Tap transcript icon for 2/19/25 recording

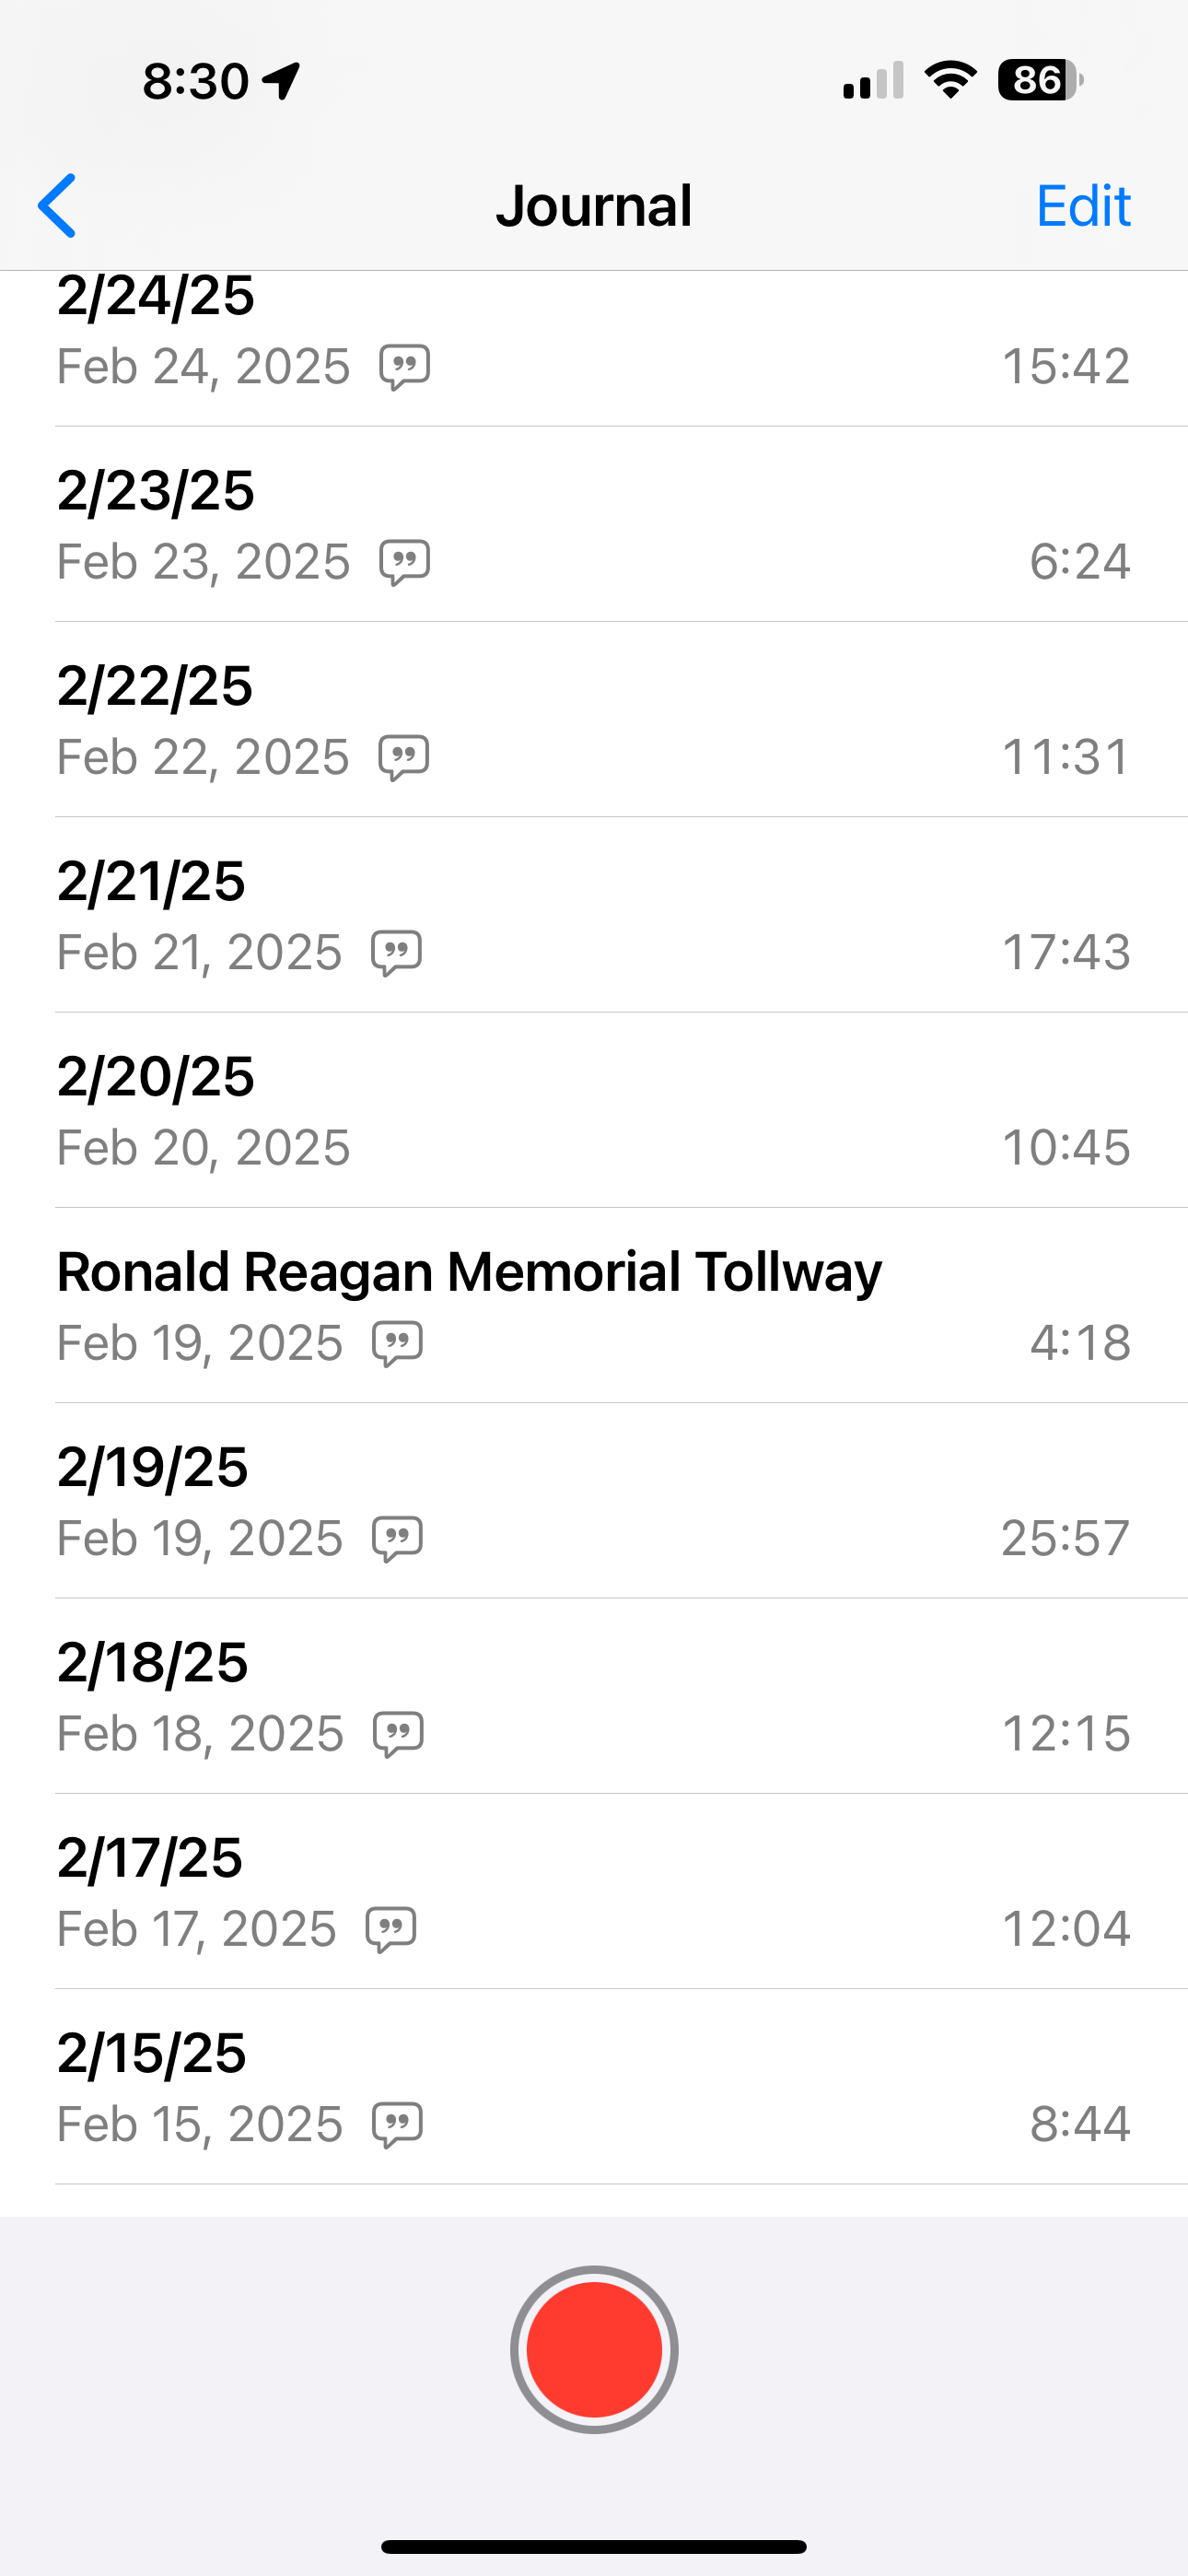click(397, 1538)
